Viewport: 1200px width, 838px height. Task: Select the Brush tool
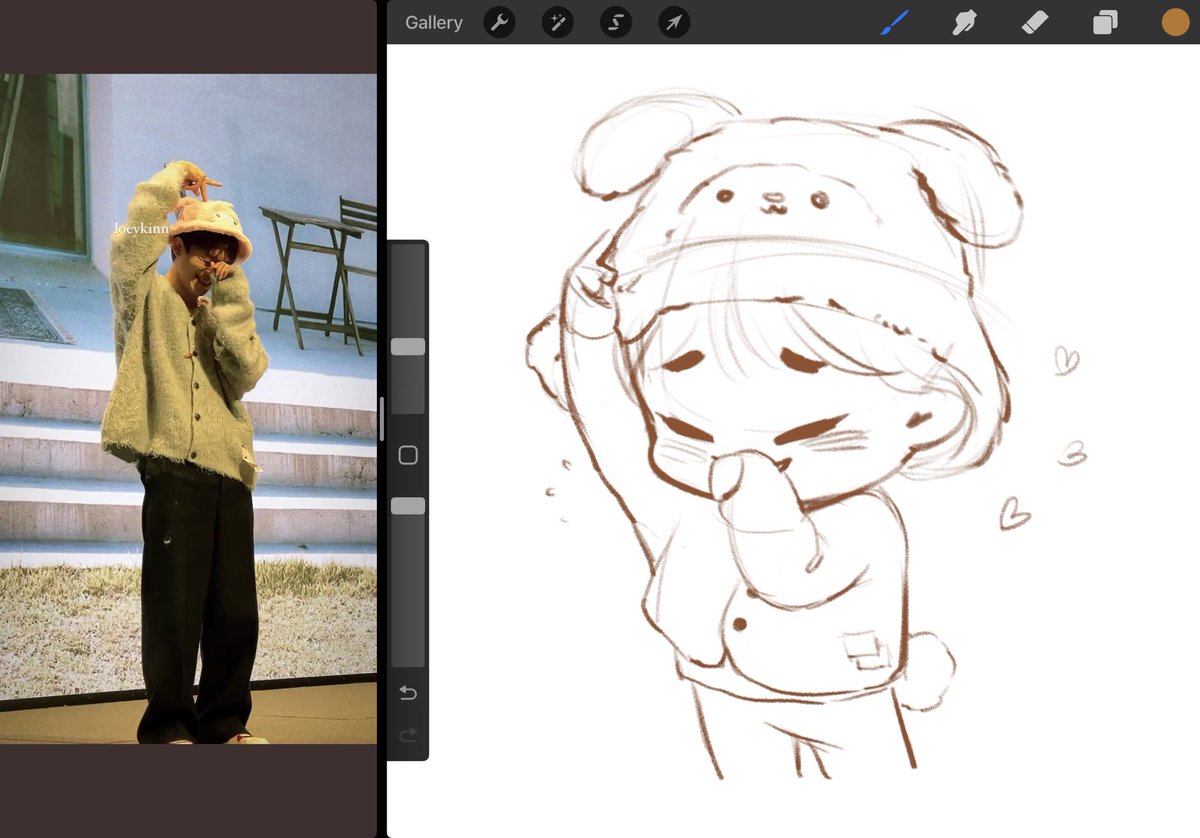894,22
